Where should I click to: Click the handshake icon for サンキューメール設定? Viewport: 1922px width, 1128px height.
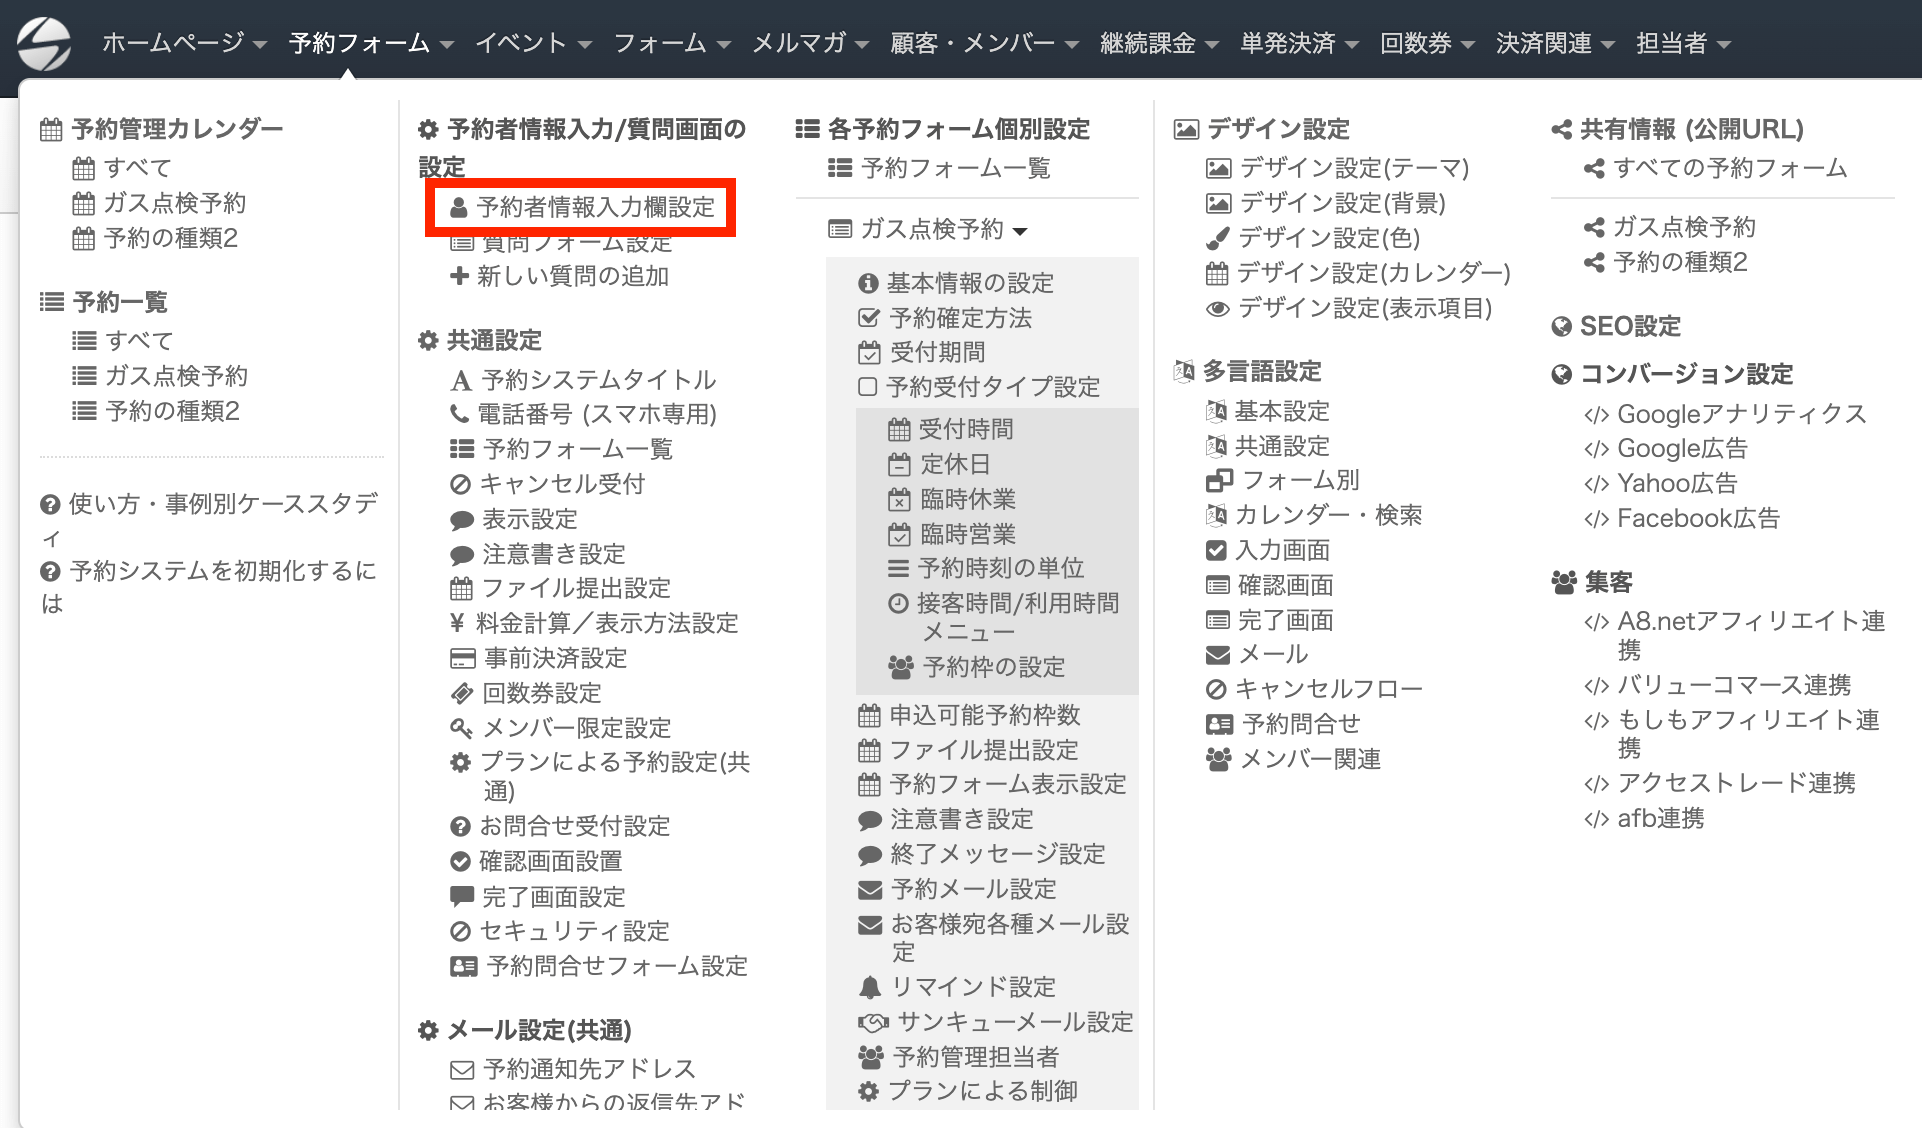point(873,1022)
